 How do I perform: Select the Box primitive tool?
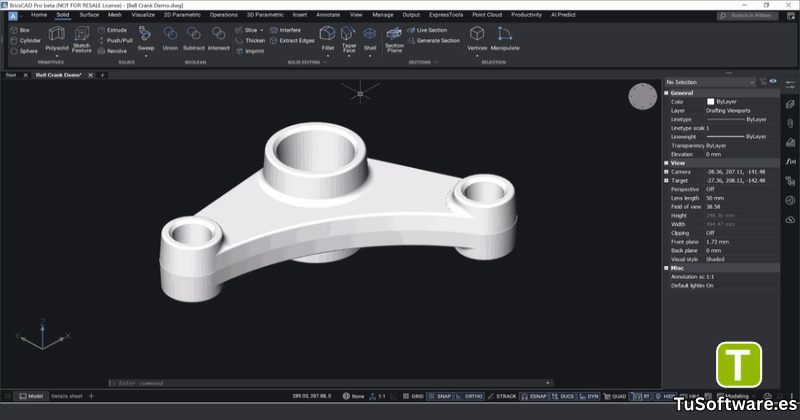(20, 30)
